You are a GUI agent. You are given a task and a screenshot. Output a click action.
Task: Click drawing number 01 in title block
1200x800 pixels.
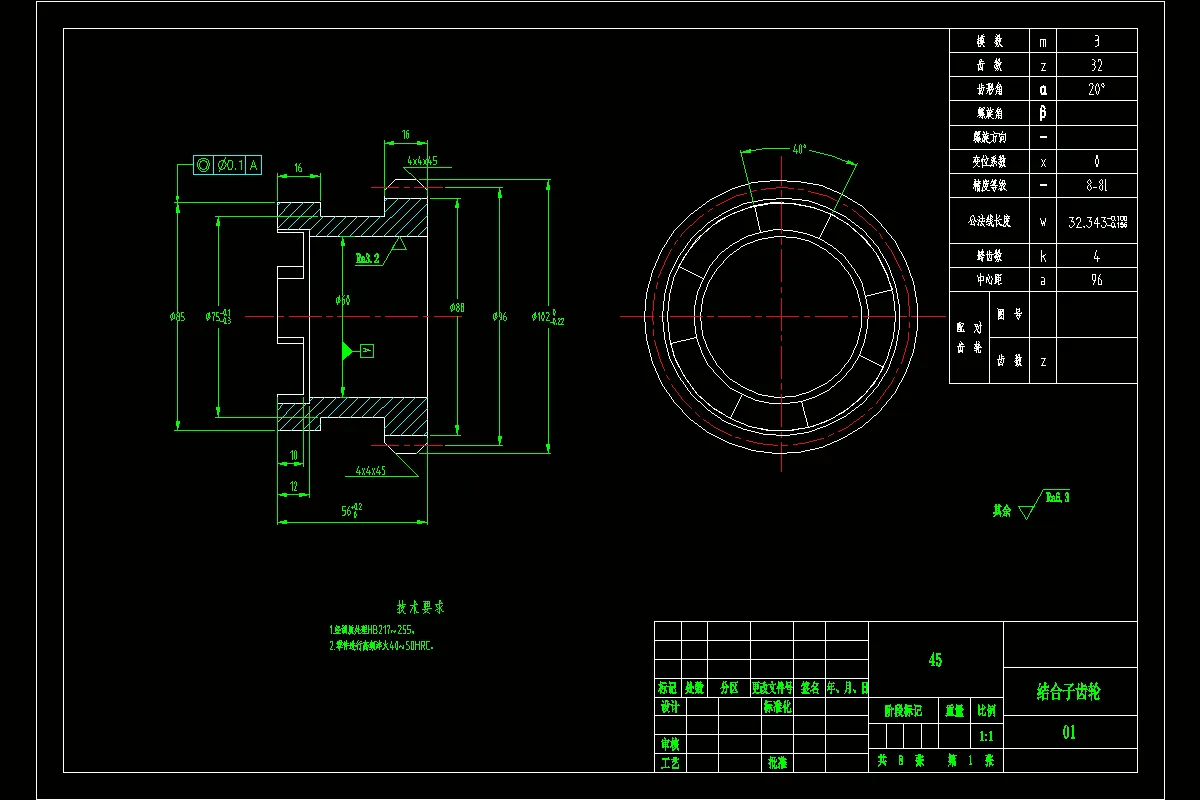(x=1069, y=732)
